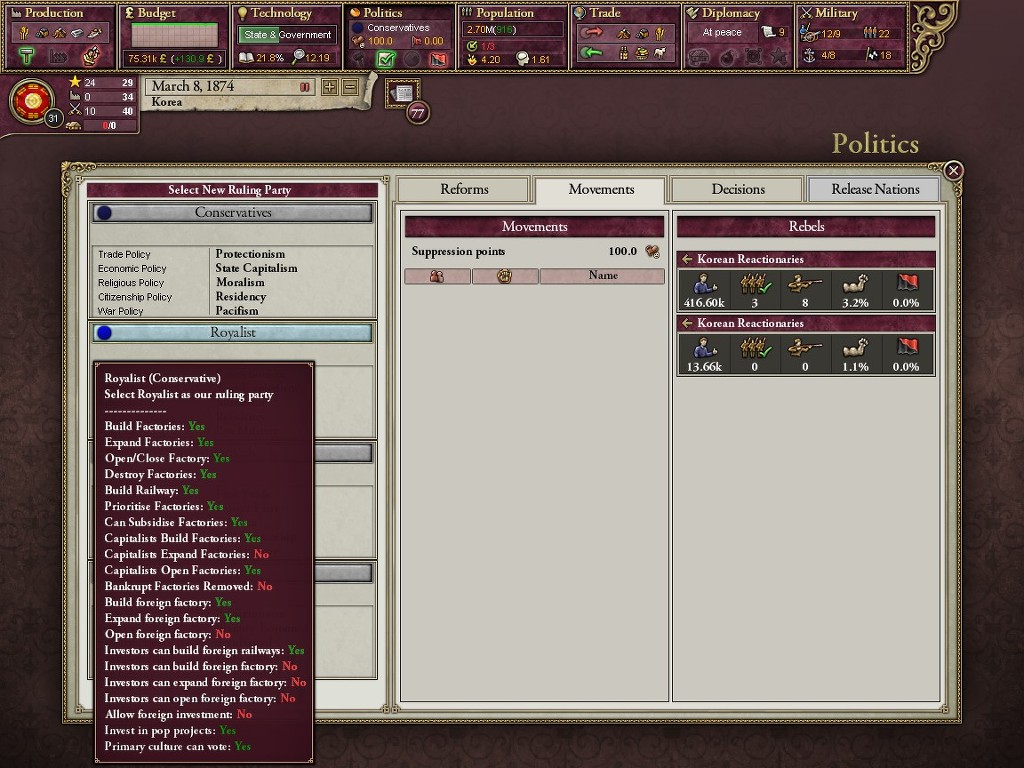
Task: Go to first Korean Reactionaries rebel arrow
Action: pyautogui.click(x=686, y=259)
